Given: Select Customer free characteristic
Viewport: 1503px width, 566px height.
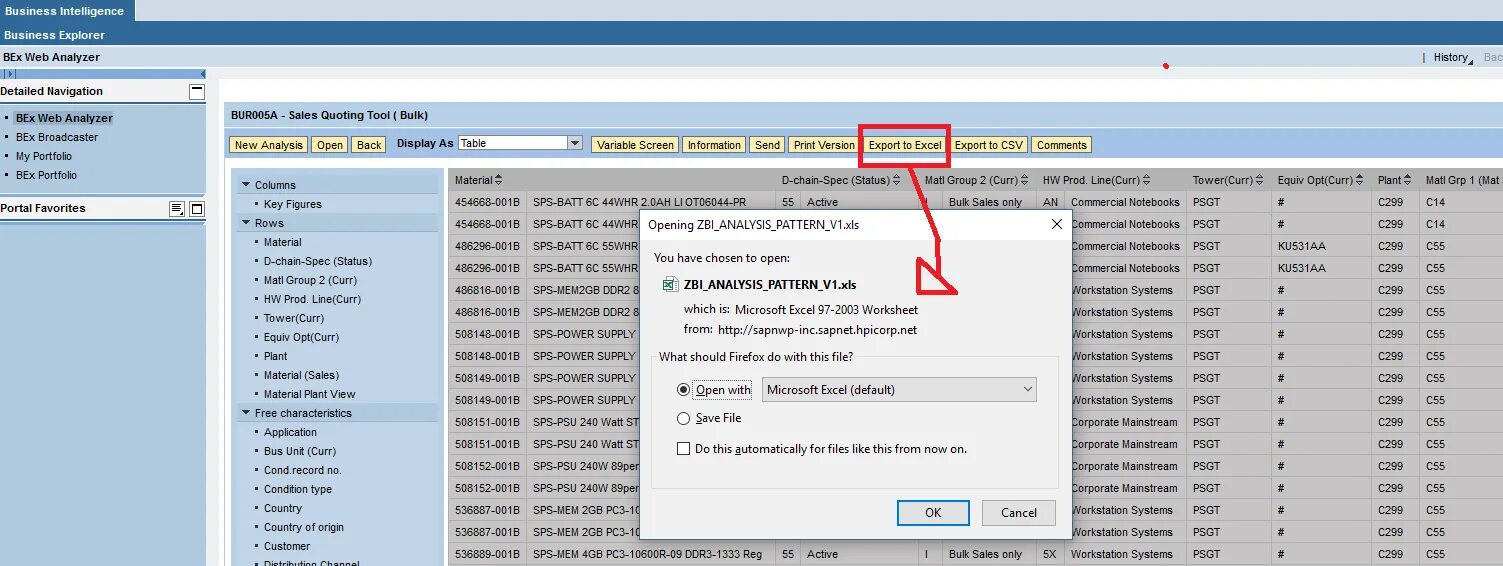Looking at the screenshot, I should pyautogui.click(x=287, y=546).
